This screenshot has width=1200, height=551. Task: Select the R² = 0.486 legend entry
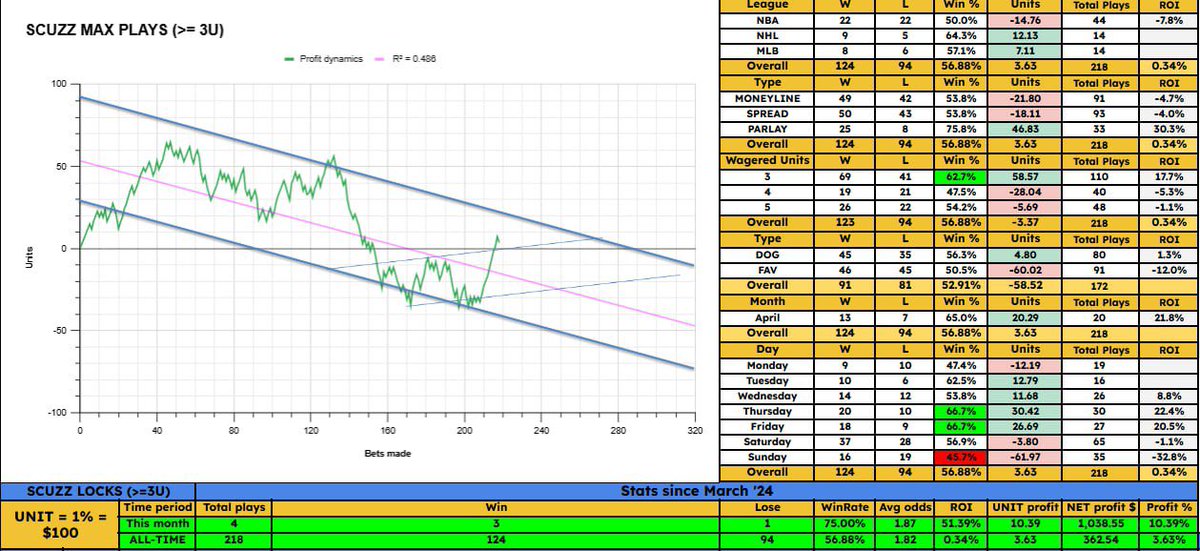(x=403, y=59)
